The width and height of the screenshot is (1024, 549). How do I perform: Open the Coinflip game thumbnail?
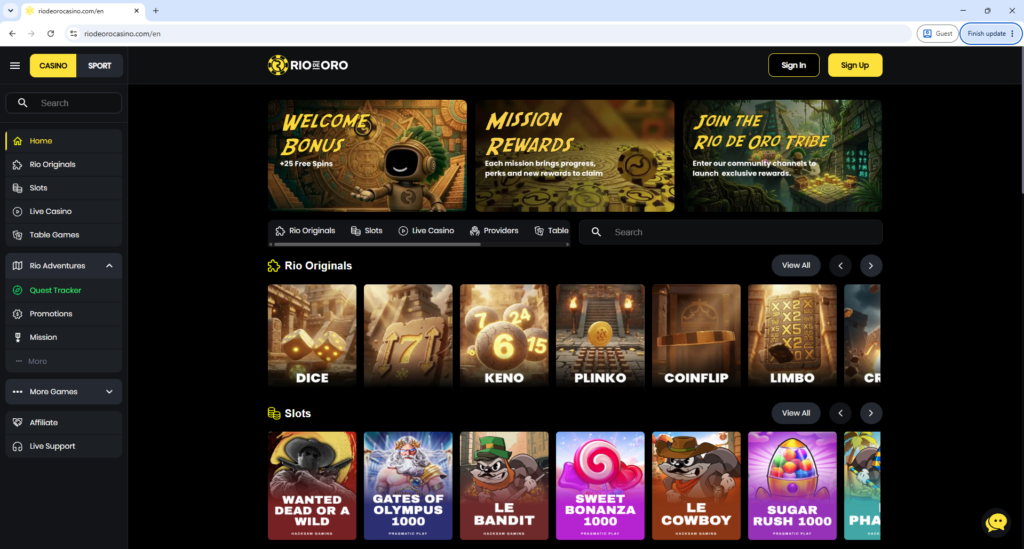[696, 336]
